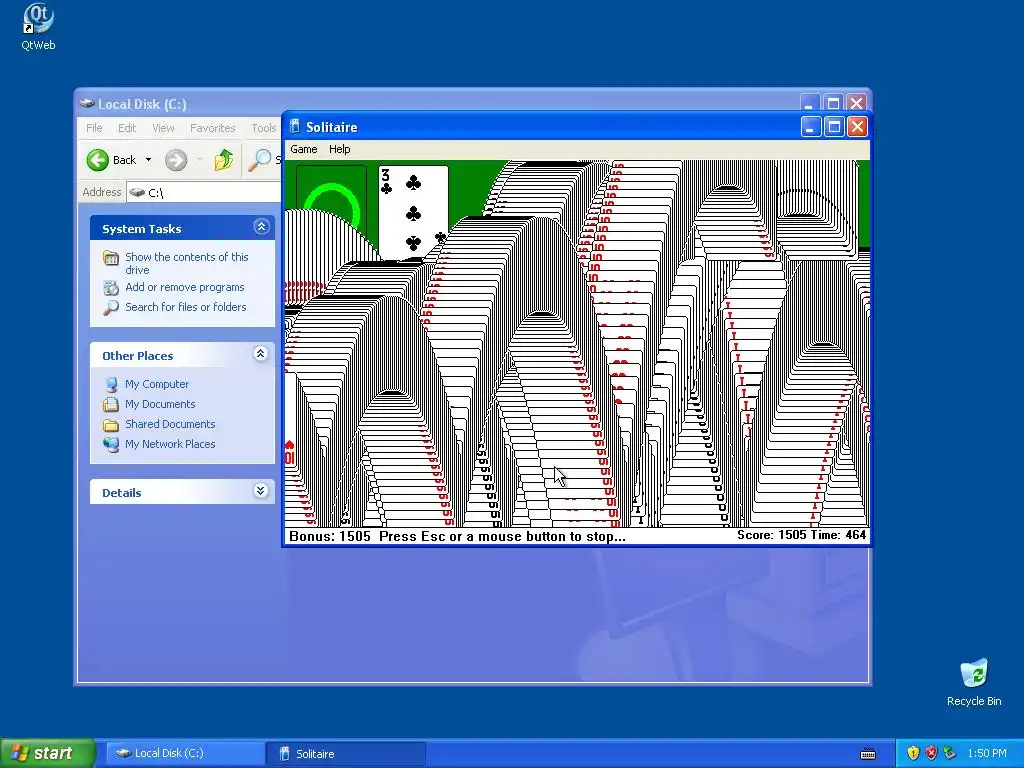Open the Back history dropdown arrow
The height and width of the screenshot is (768, 1024).
148,160
